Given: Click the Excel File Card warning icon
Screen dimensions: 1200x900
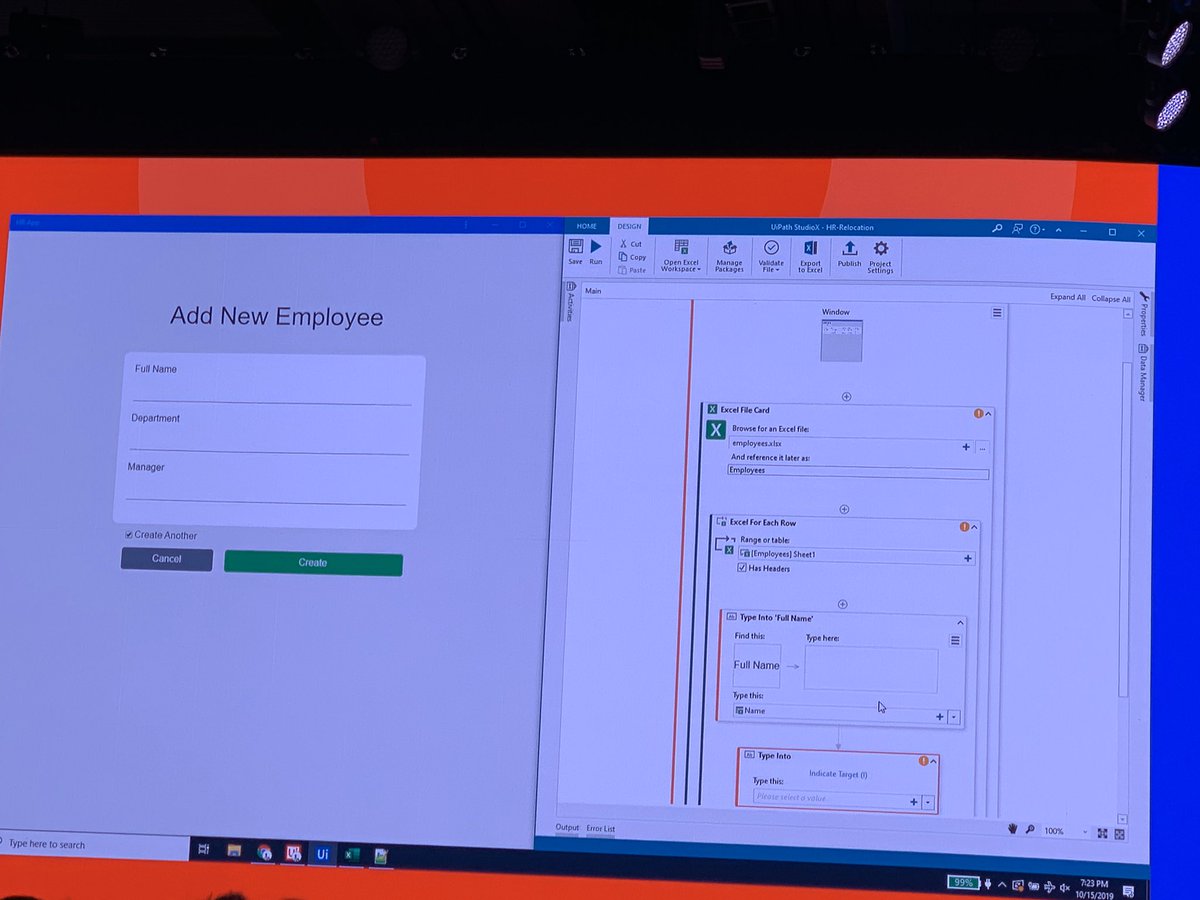Looking at the screenshot, I should 978,413.
